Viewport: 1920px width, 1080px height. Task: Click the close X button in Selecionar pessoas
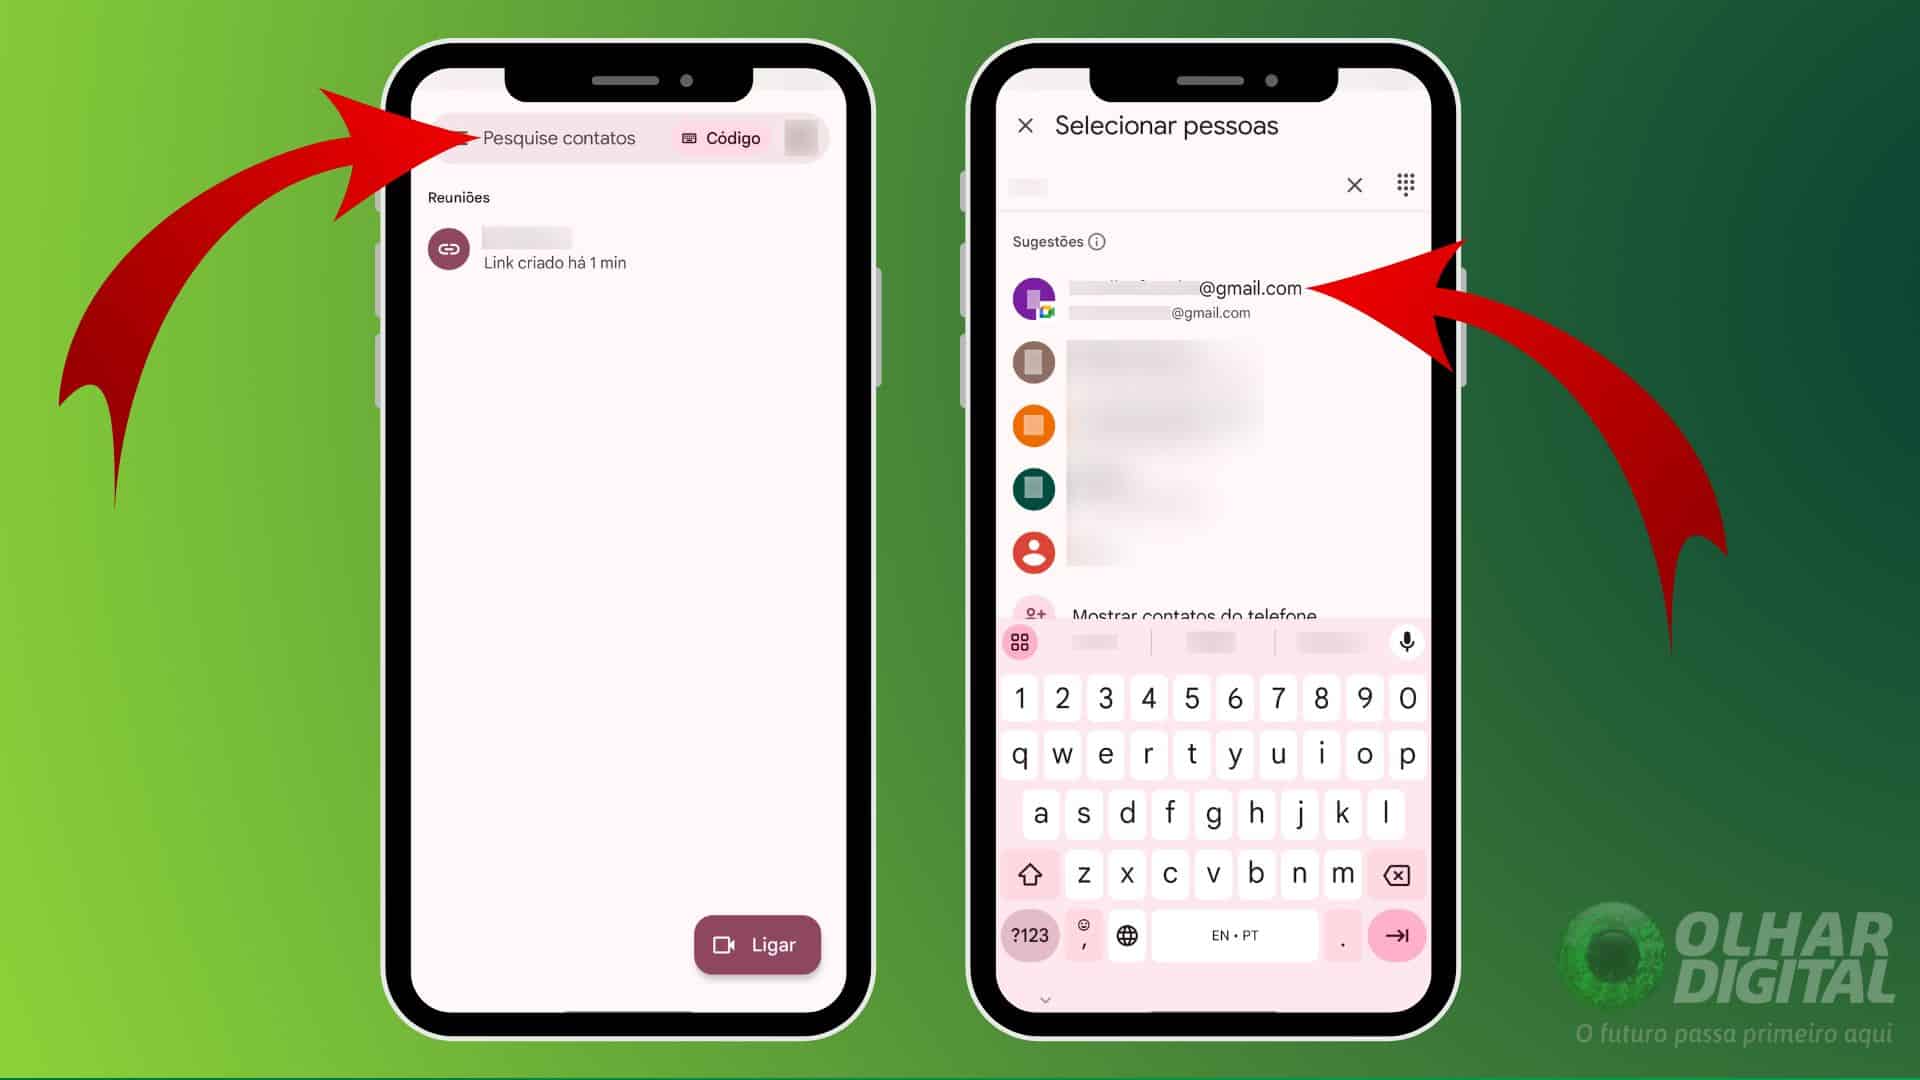click(1027, 124)
